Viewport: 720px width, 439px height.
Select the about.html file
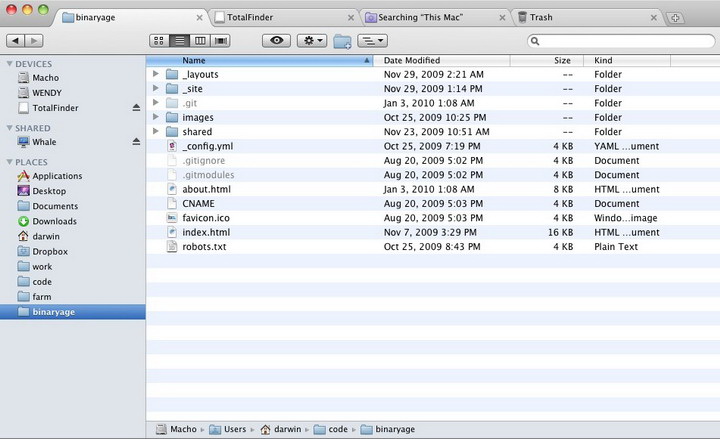click(x=433, y=189)
